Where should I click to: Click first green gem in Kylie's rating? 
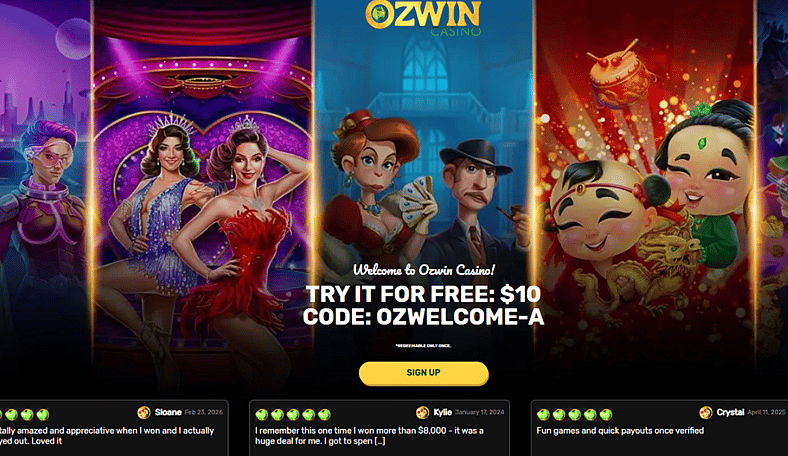pos(261,415)
